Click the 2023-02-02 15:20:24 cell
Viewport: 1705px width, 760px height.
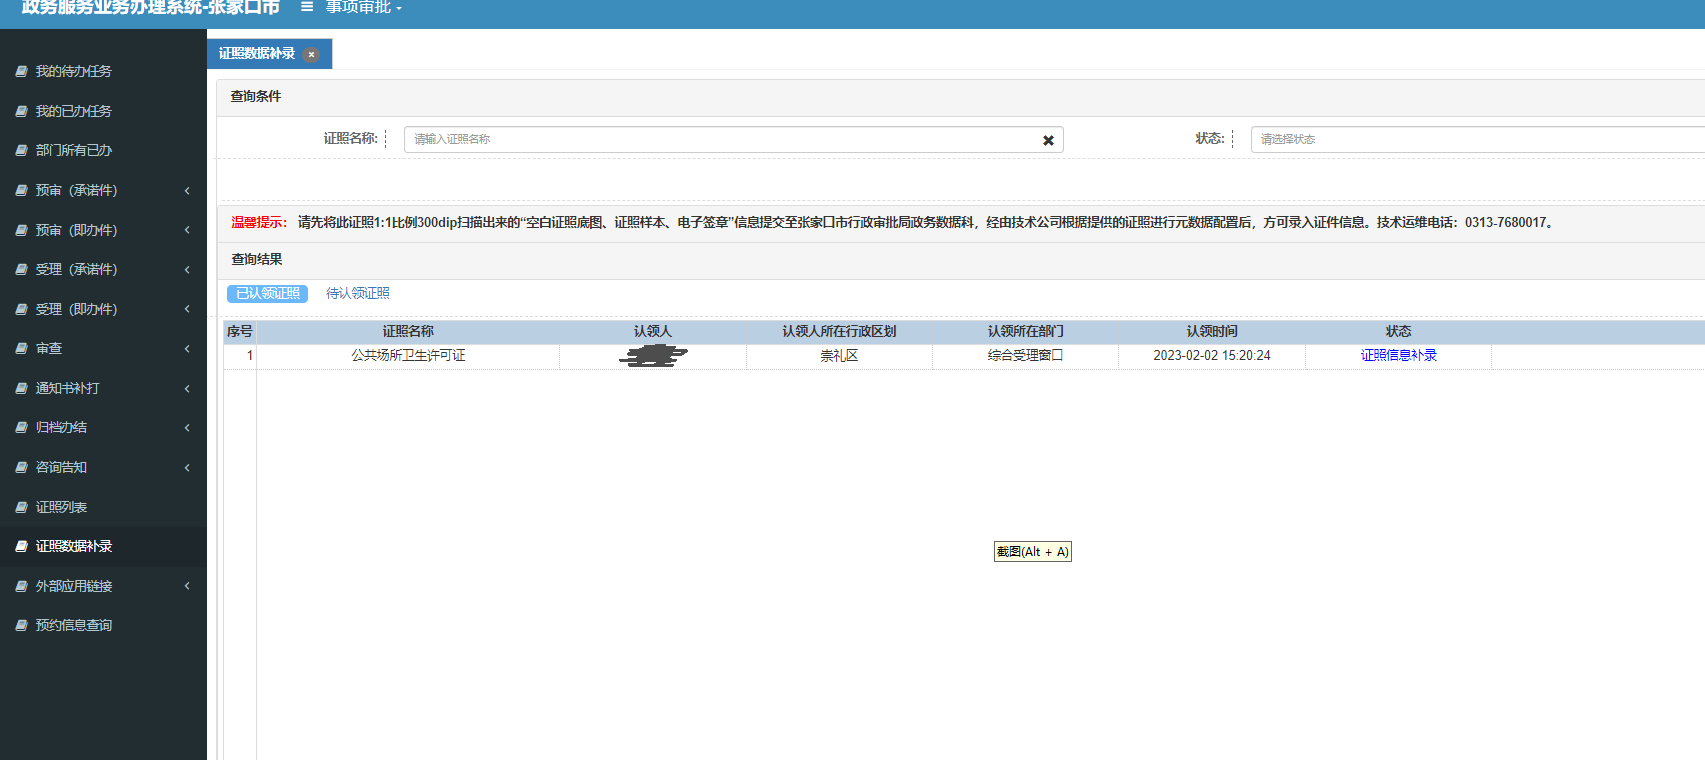point(1212,355)
